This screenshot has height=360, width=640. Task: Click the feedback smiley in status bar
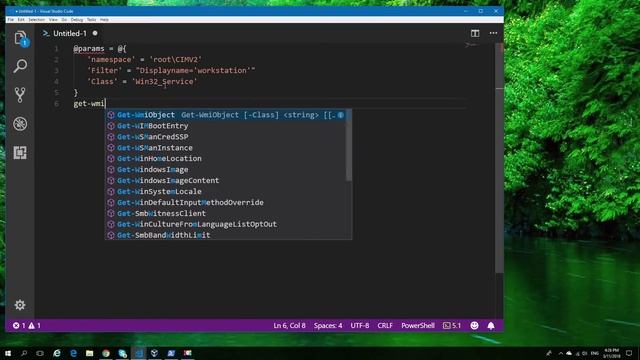pyautogui.click(x=474, y=325)
